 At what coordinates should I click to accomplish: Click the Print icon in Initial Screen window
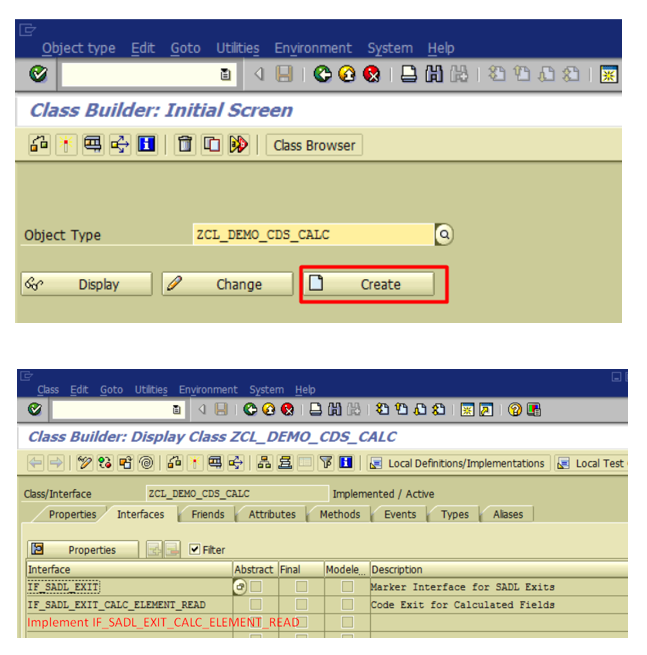coord(408,74)
